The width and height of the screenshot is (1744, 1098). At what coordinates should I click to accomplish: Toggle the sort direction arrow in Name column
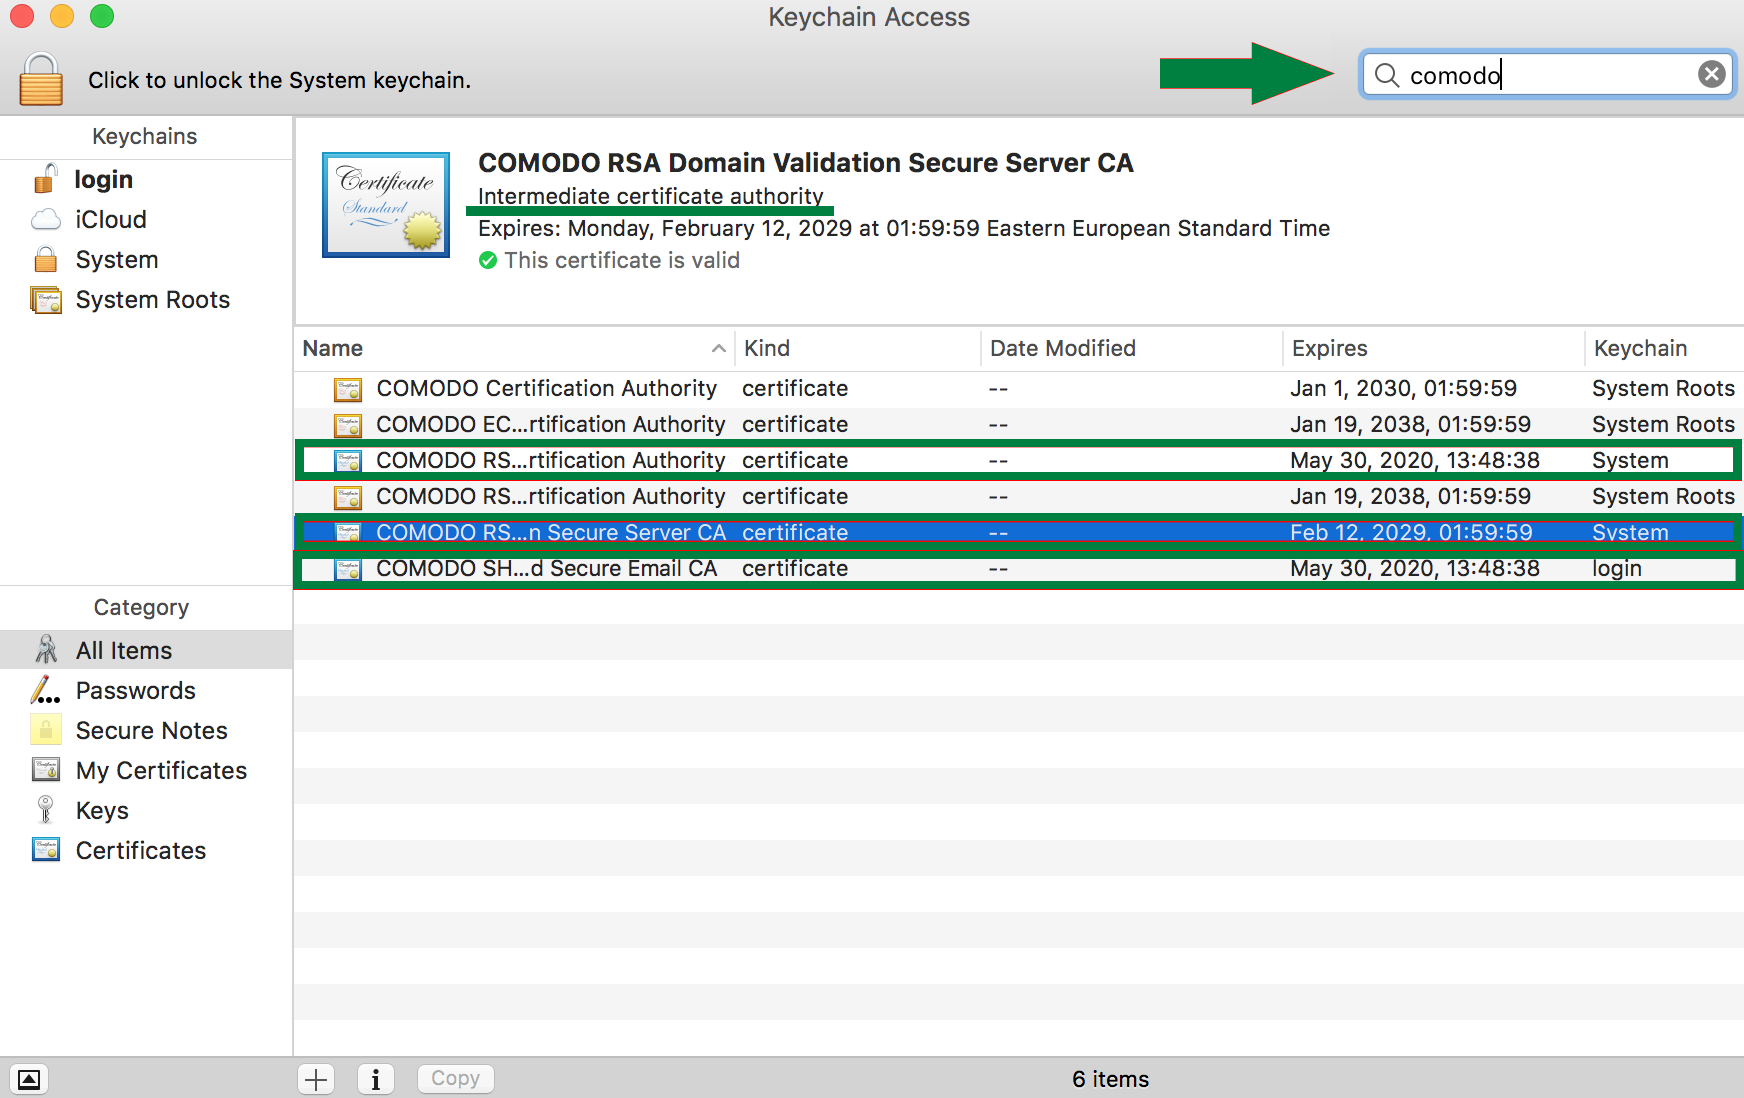click(x=718, y=348)
